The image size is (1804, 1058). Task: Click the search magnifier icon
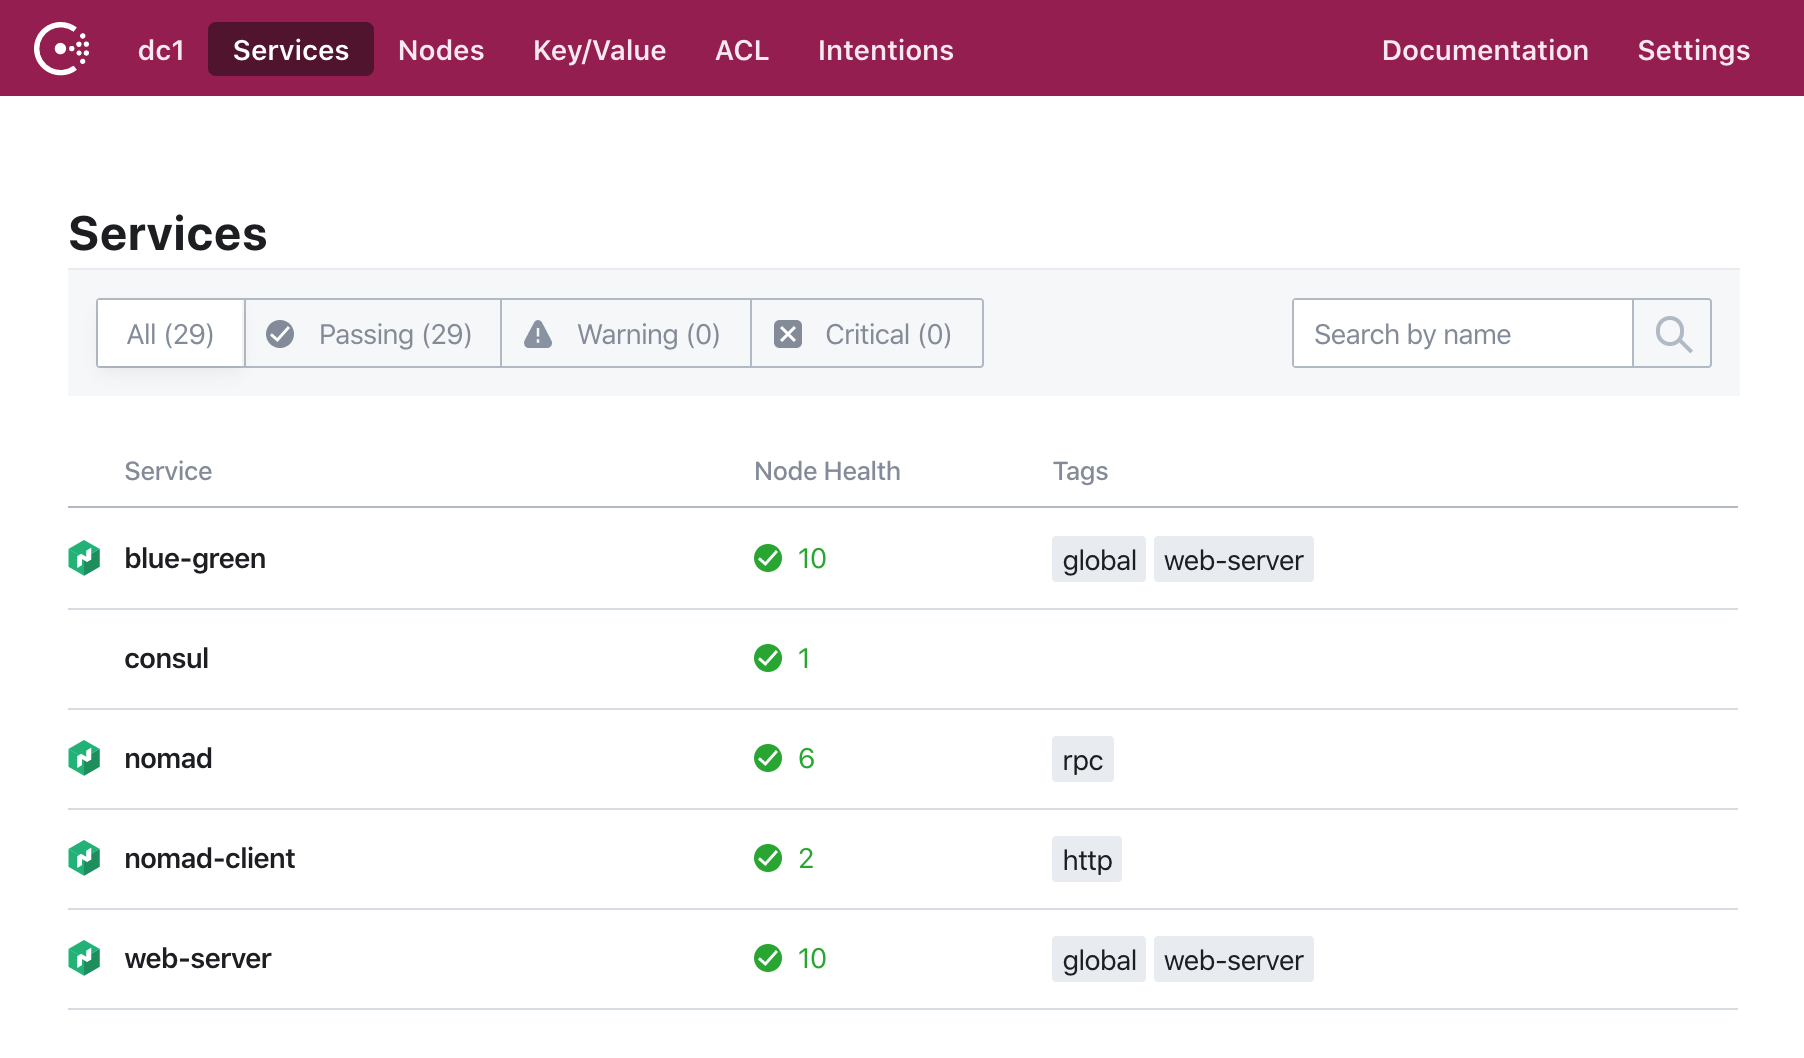pyautogui.click(x=1673, y=334)
